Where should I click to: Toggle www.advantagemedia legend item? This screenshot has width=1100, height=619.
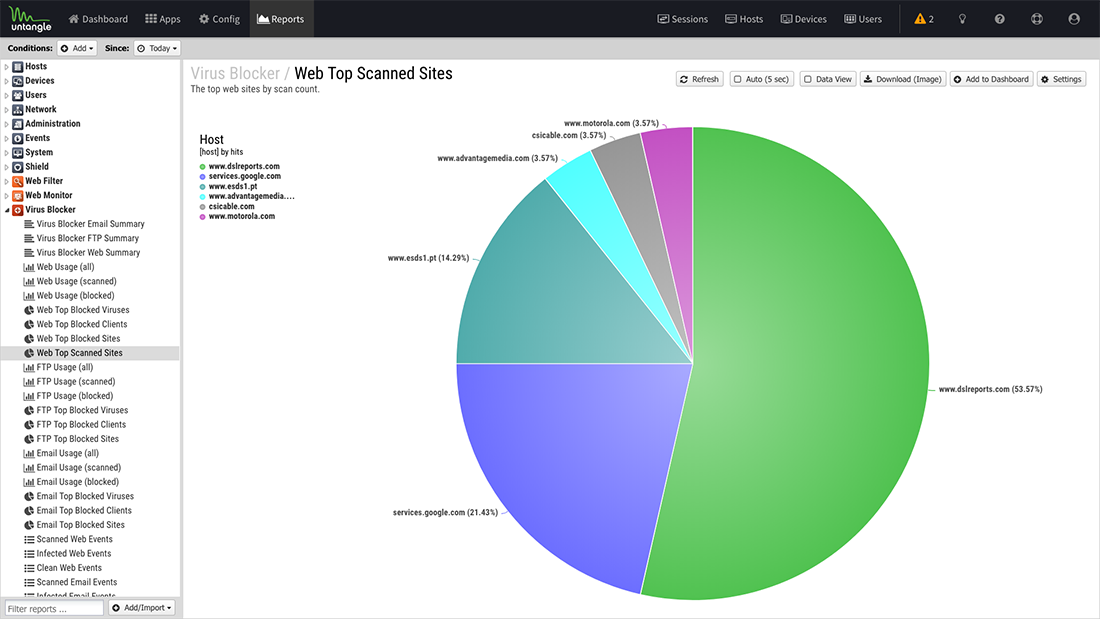pos(247,197)
